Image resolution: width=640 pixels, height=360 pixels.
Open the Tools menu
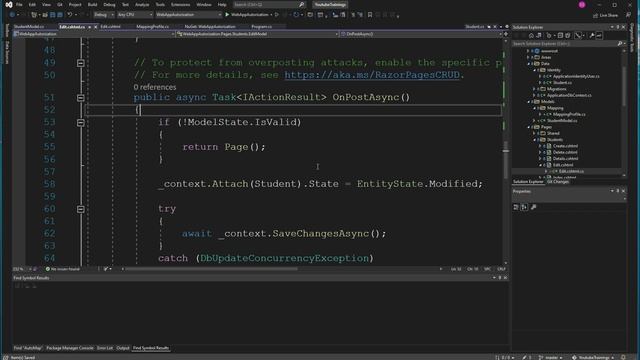[x=160, y=4]
